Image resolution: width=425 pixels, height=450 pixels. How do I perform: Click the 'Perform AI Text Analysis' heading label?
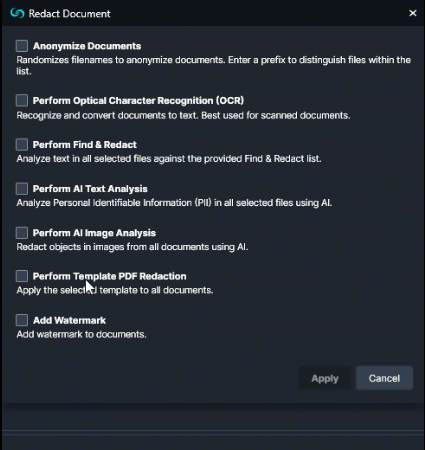pyautogui.click(x=90, y=189)
